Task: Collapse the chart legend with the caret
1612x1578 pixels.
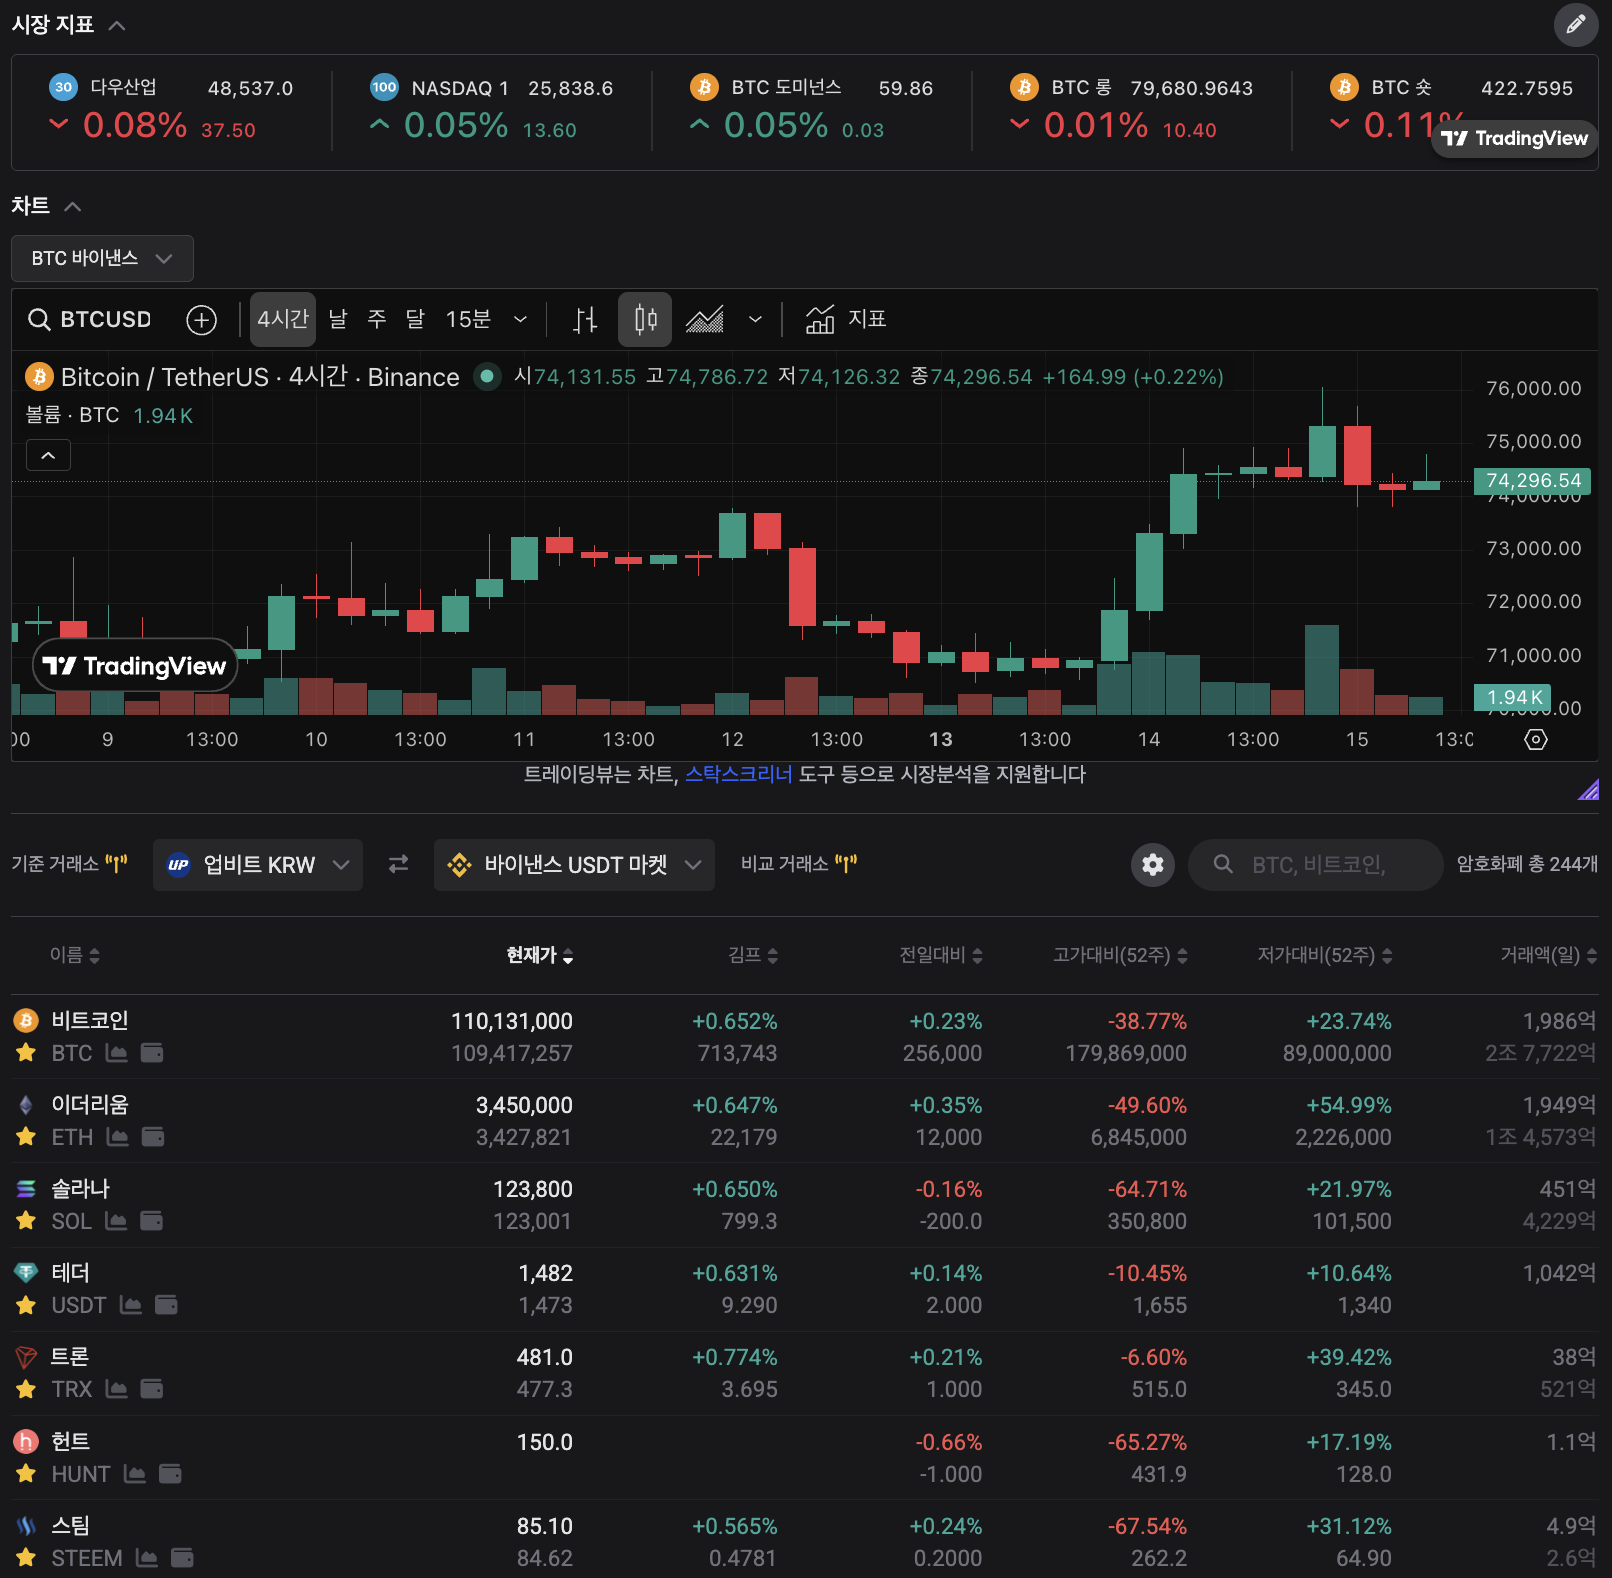Action: click(48, 455)
